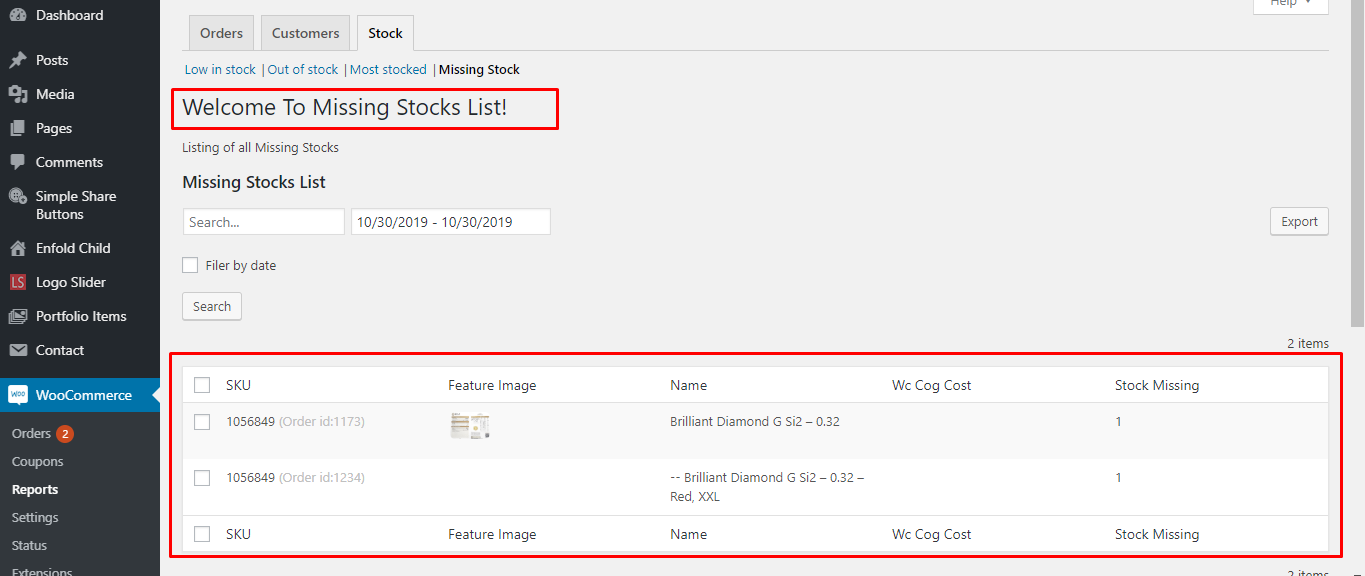Click the Brilliant Diamond product thumbnail
Image resolution: width=1365 pixels, height=576 pixels.
469,426
